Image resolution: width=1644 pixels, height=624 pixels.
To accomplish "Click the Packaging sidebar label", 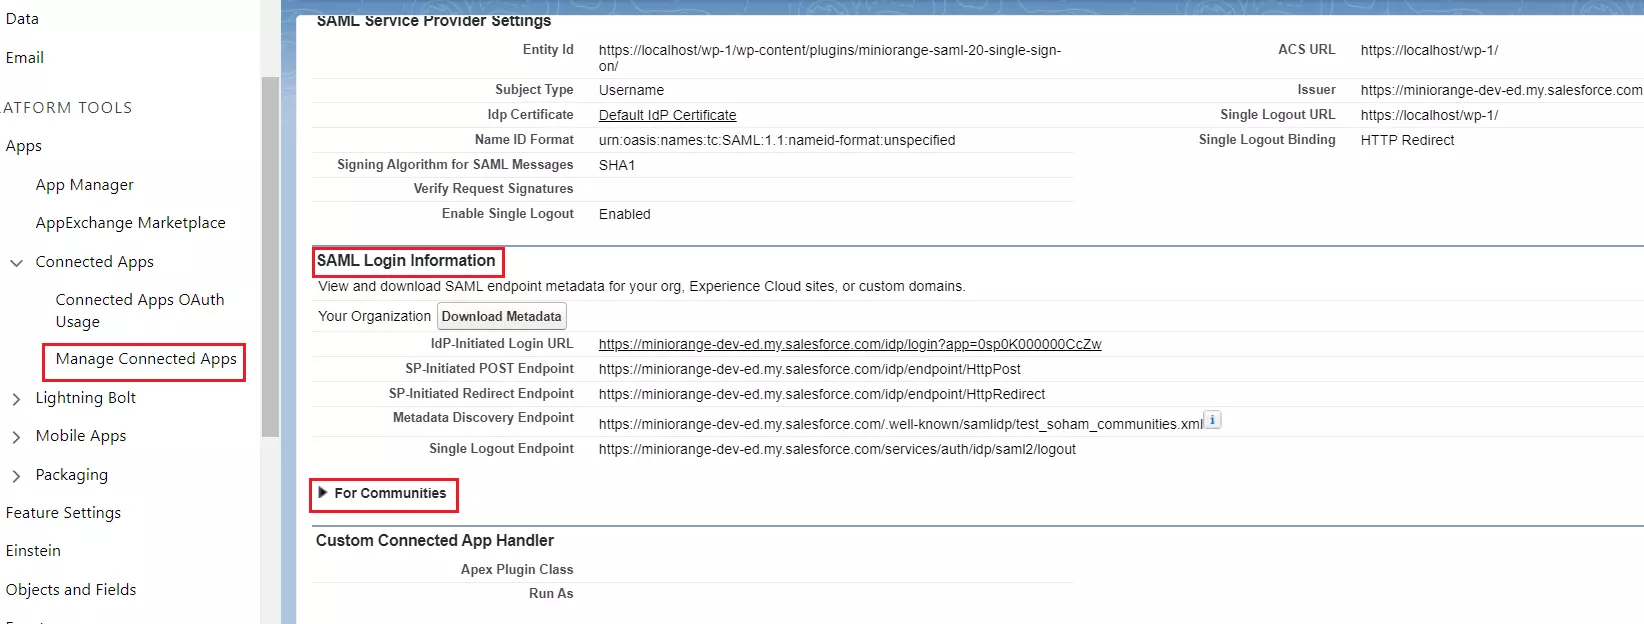I will (x=72, y=475).
